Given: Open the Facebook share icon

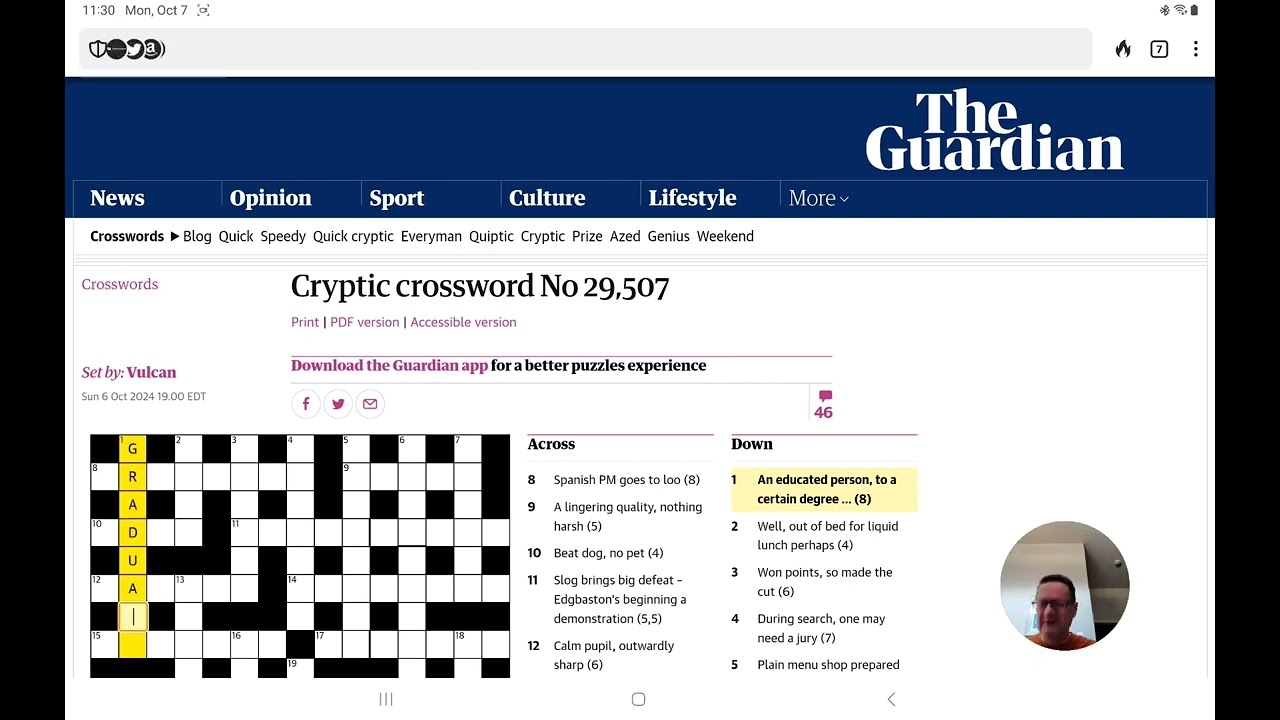Looking at the screenshot, I should point(306,403).
